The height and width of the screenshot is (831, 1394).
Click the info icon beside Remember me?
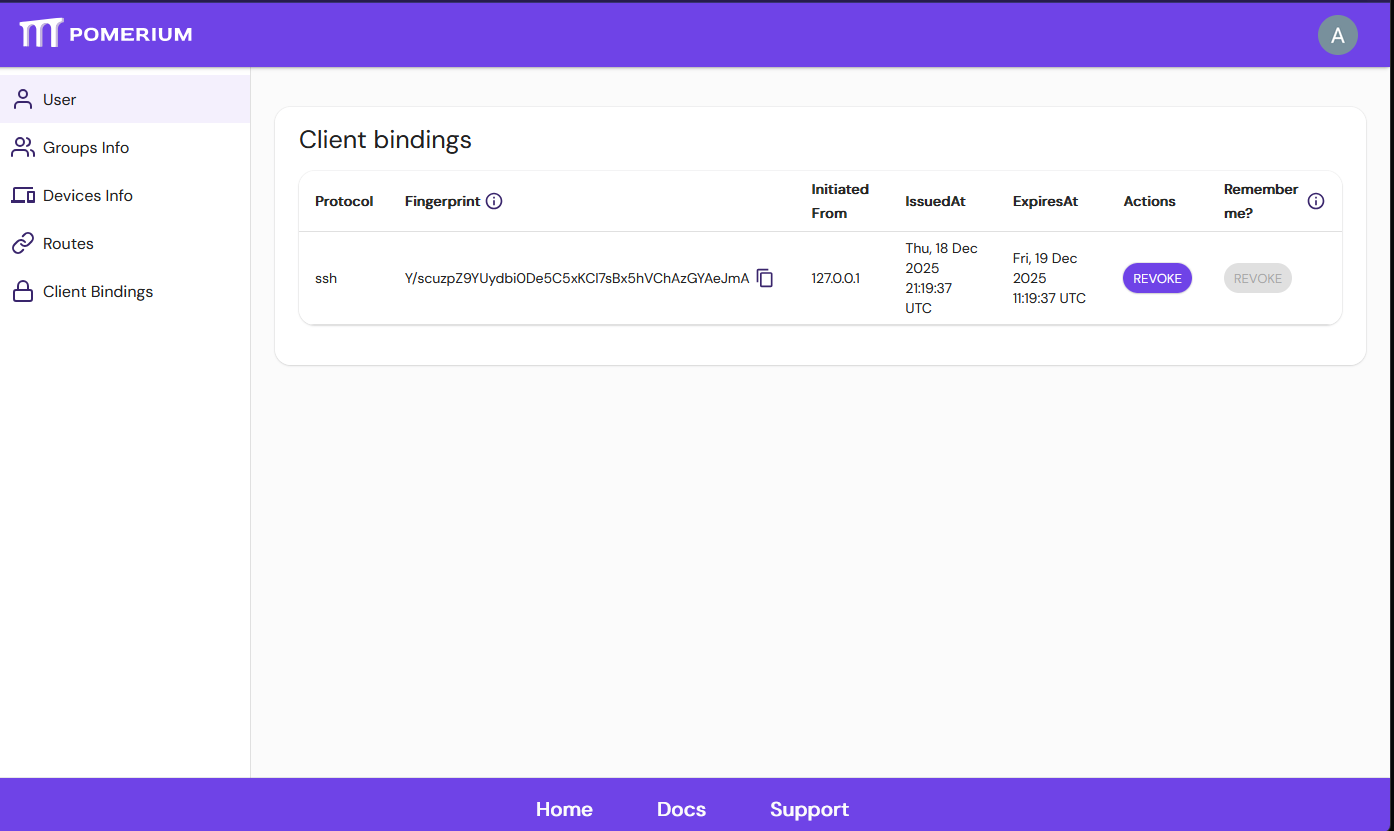(x=1316, y=201)
